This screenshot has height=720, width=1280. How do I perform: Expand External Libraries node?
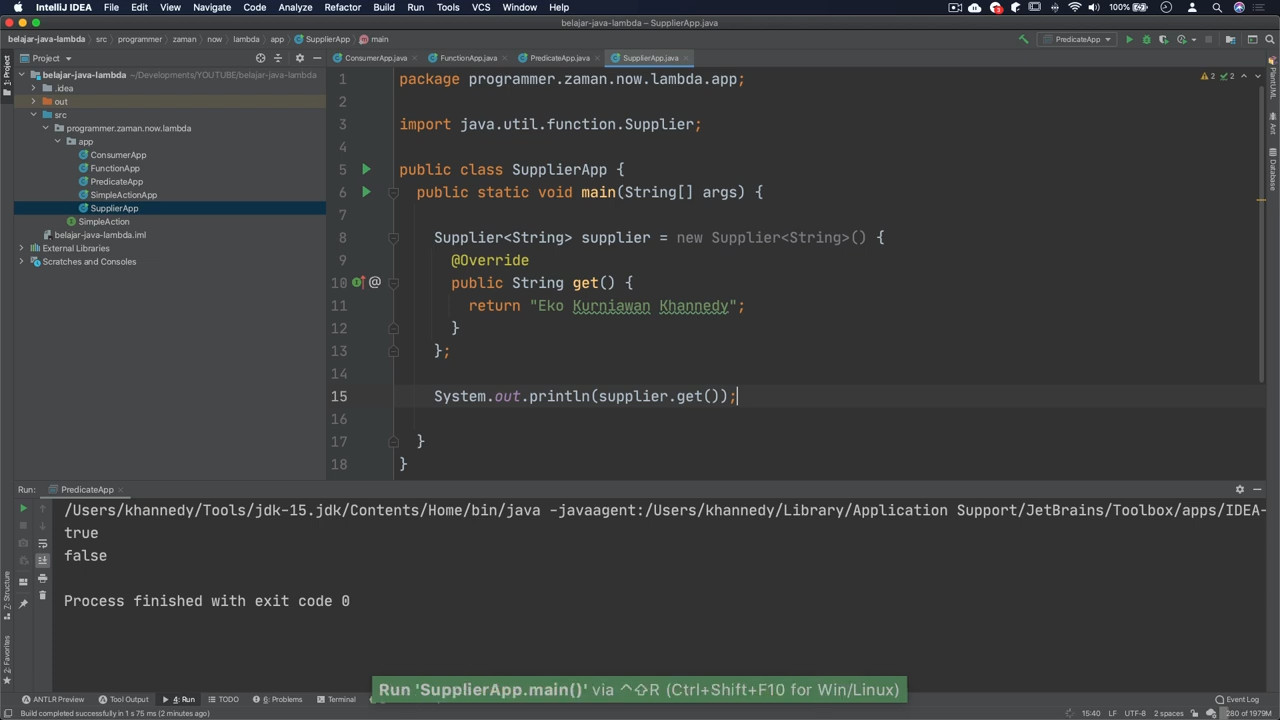[x=21, y=248]
